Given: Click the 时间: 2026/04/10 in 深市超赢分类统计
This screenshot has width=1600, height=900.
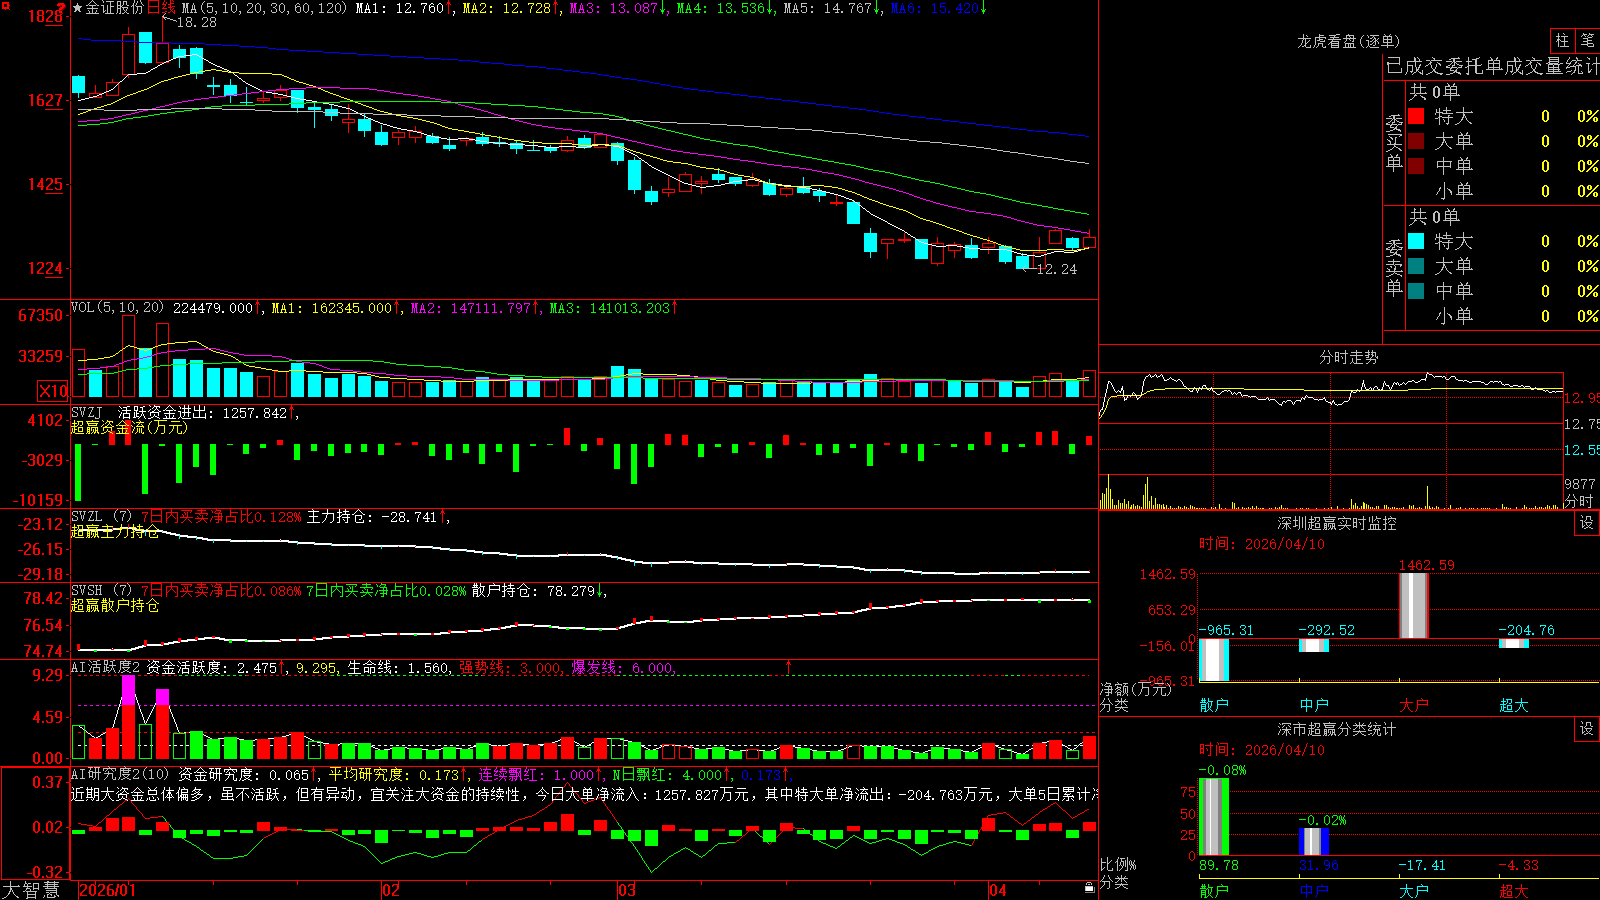Looking at the screenshot, I should click(1261, 750).
